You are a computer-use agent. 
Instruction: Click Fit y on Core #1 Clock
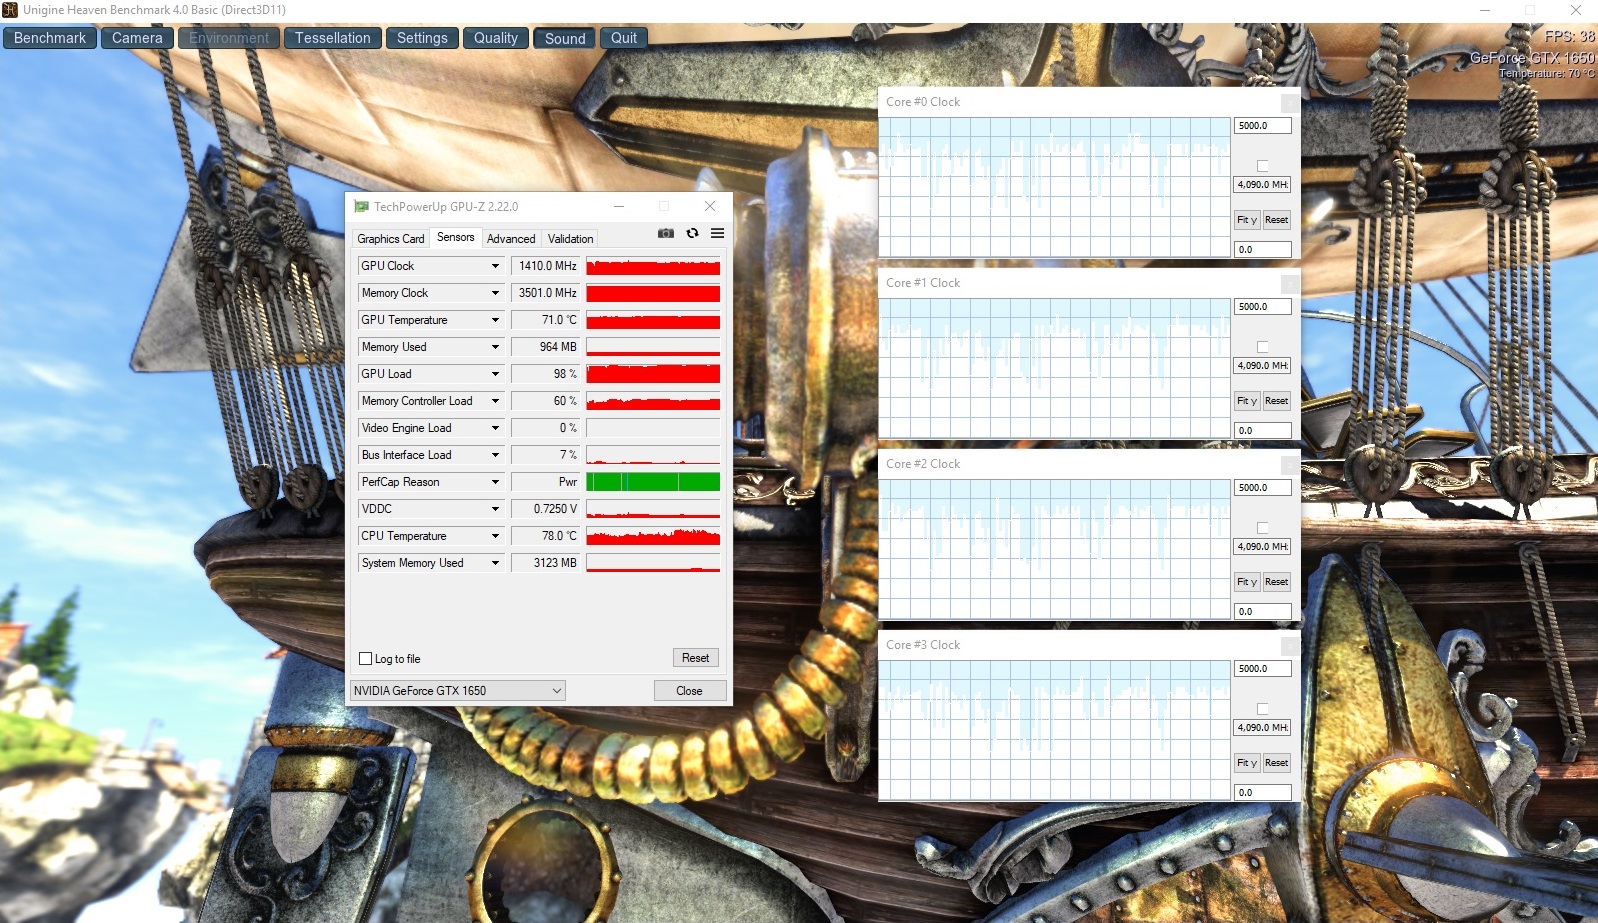pyautogui.click(x=1247, y=401)
